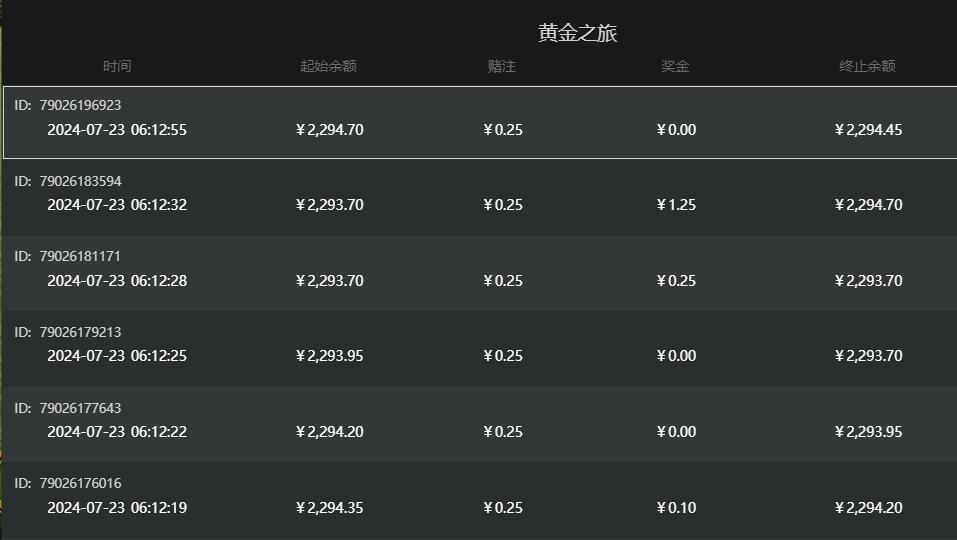The image size is (957, 540).
Task: Click the timestamp 2024-07-23 06:12:19
Action: (117, 508)
